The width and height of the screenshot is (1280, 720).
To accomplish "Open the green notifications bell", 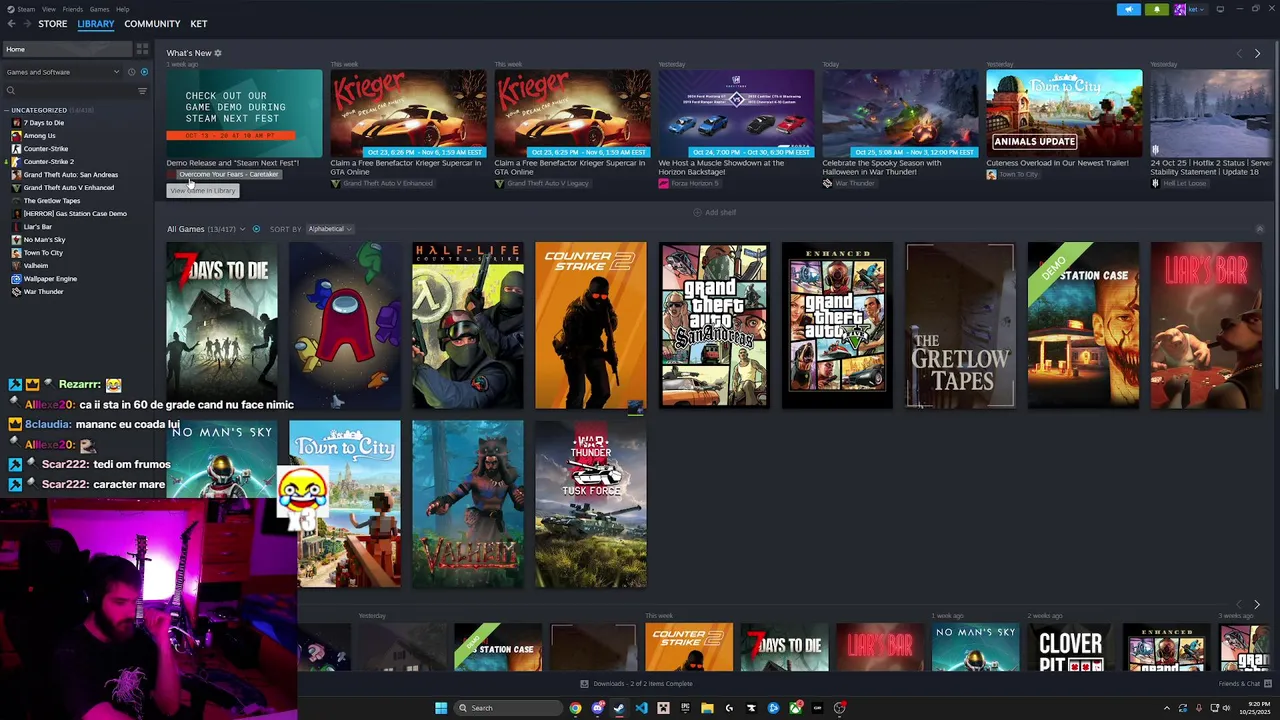I will click(1157, 9).
